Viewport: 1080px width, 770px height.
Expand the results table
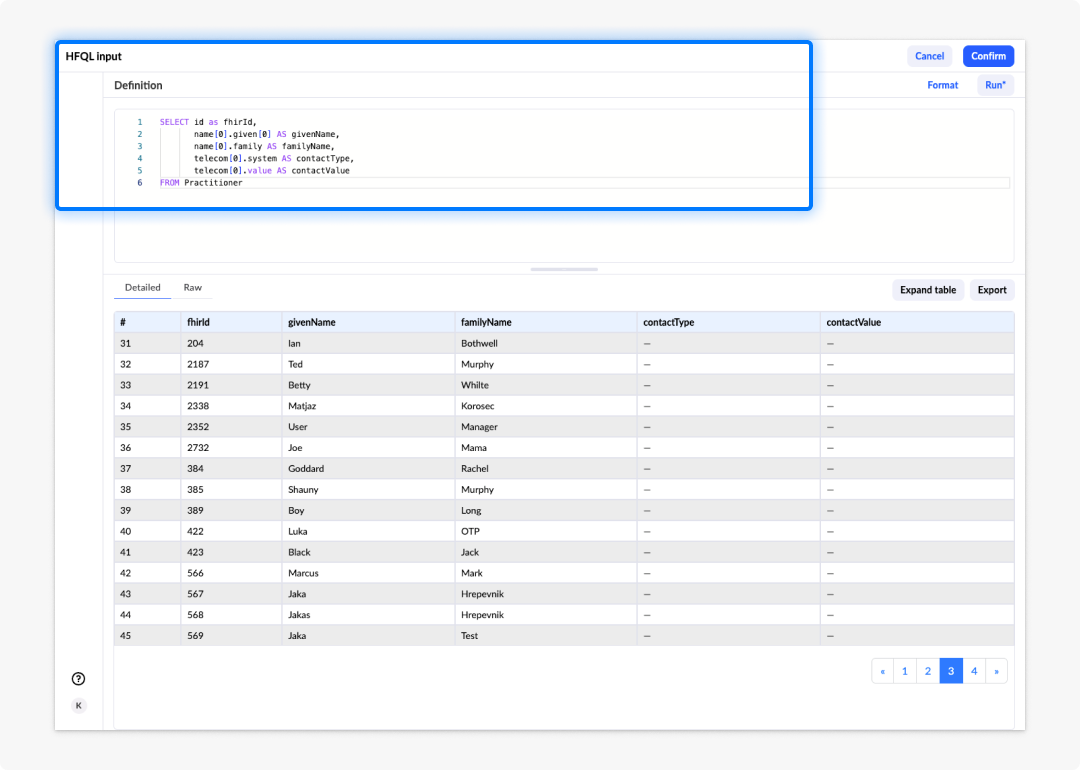(x=928, y=290)
